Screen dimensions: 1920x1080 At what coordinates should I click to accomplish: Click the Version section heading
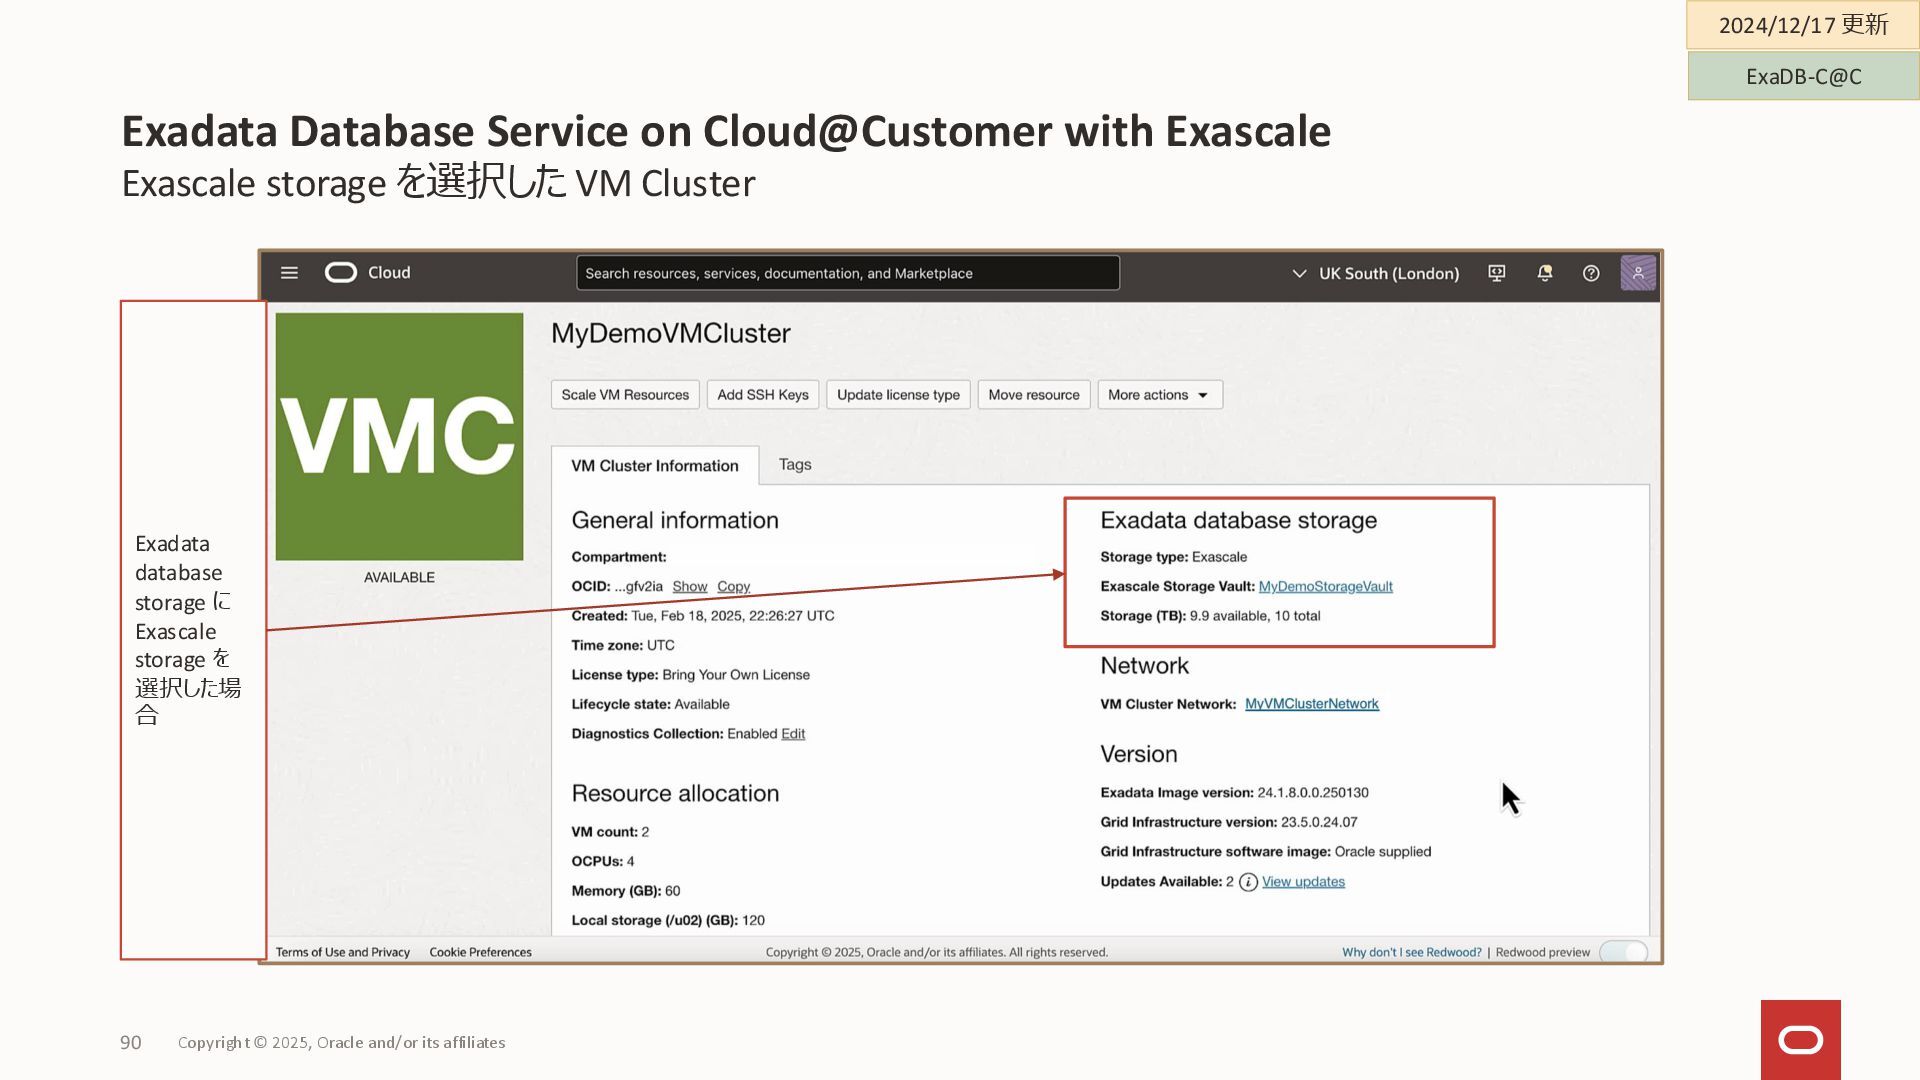point(1138,754)
